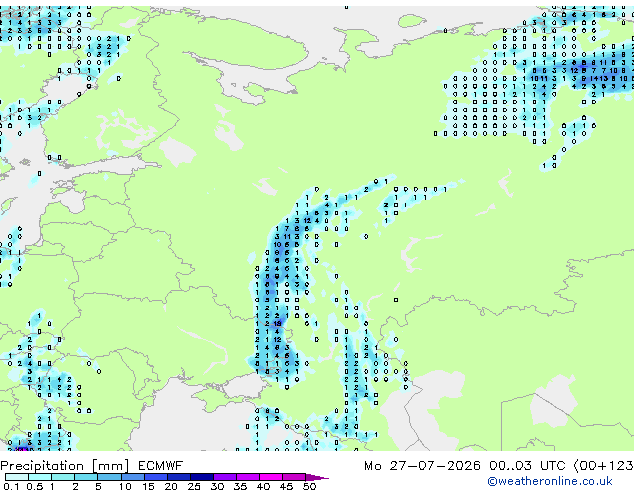The width and height of the screenshot is (634, 490).
Task: Click the 15–20 mm blue legend box
Action: click(x=156, y=477)
